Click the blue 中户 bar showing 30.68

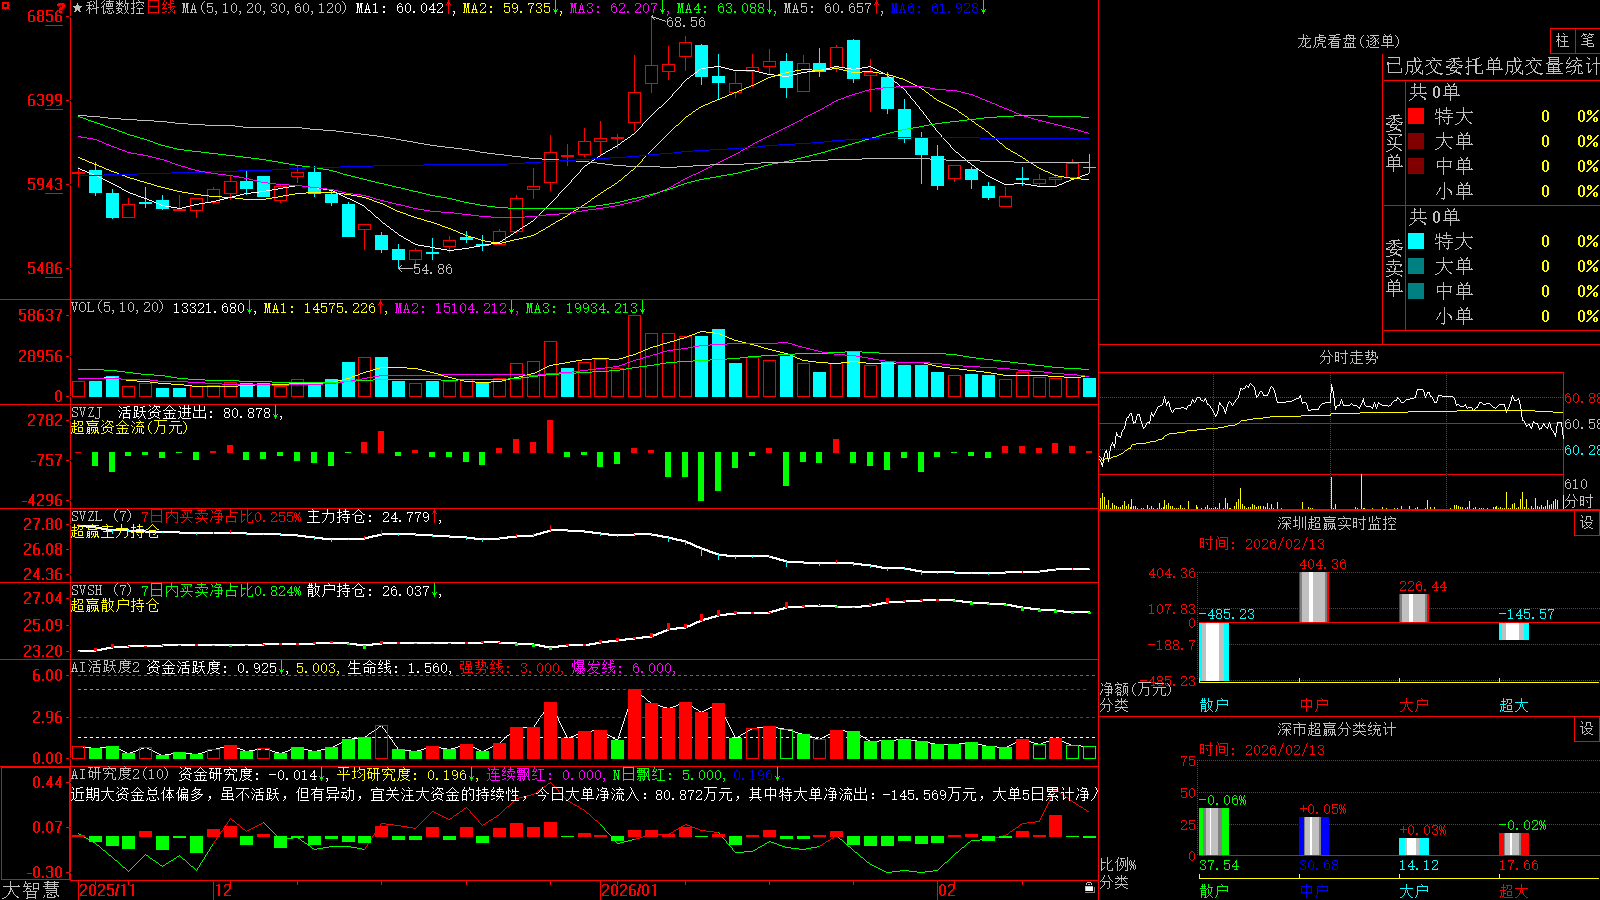click(x=1314, y=836)
